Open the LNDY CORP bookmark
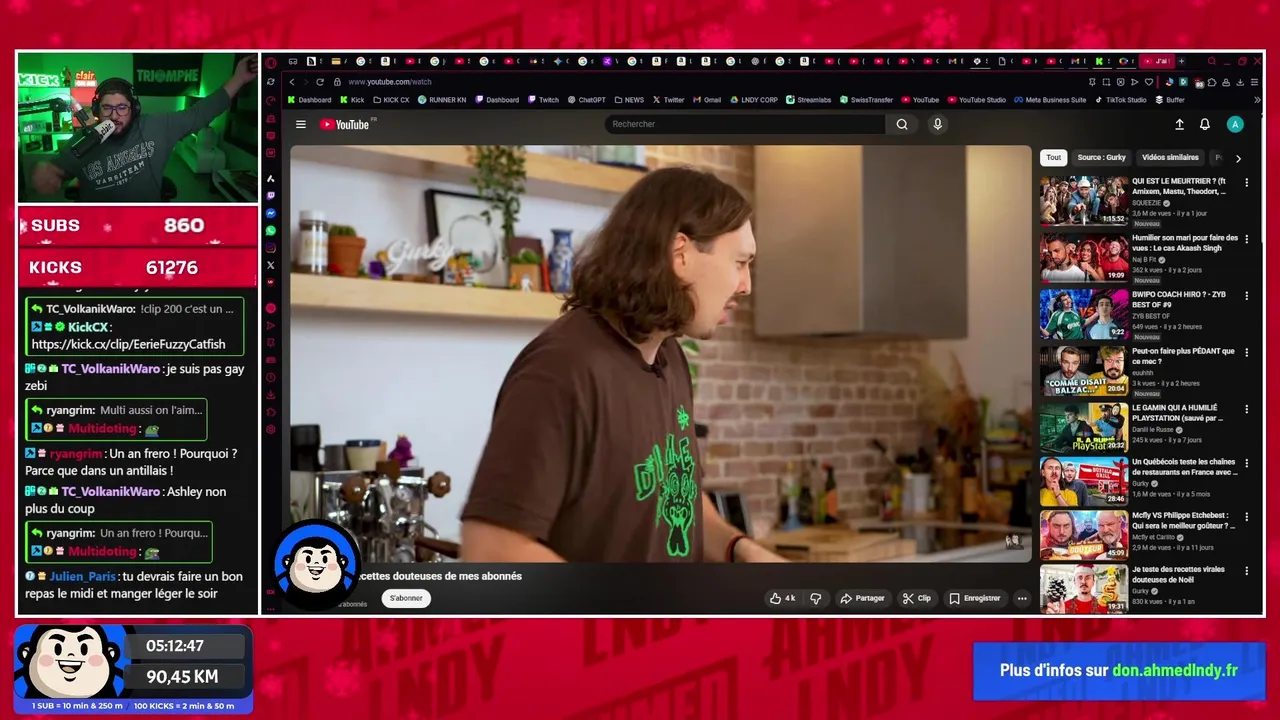1280x720 pixels. (753, 100)
